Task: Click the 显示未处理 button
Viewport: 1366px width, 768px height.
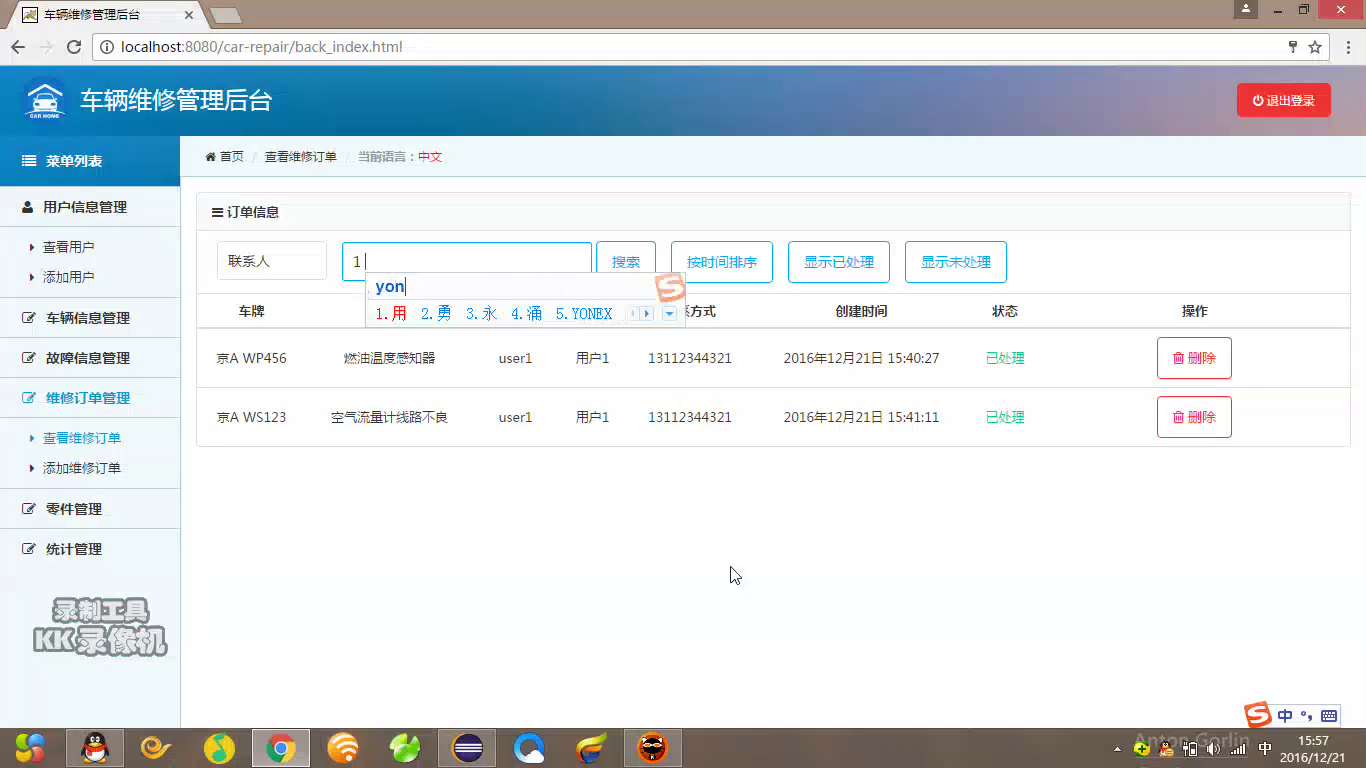Action: [x=956, y=262]
